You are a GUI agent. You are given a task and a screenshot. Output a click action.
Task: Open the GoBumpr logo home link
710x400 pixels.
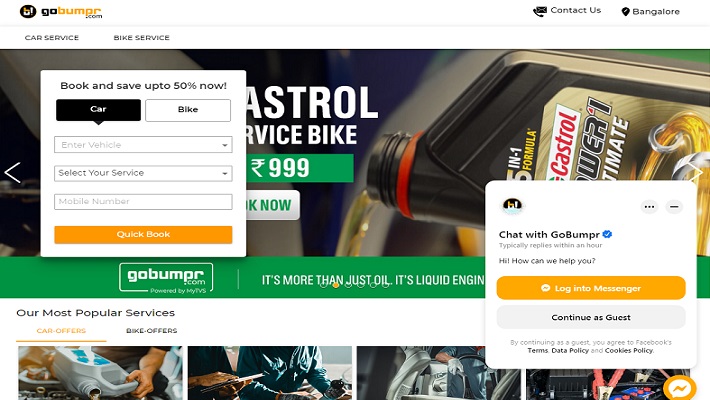(x=61, y=11)
